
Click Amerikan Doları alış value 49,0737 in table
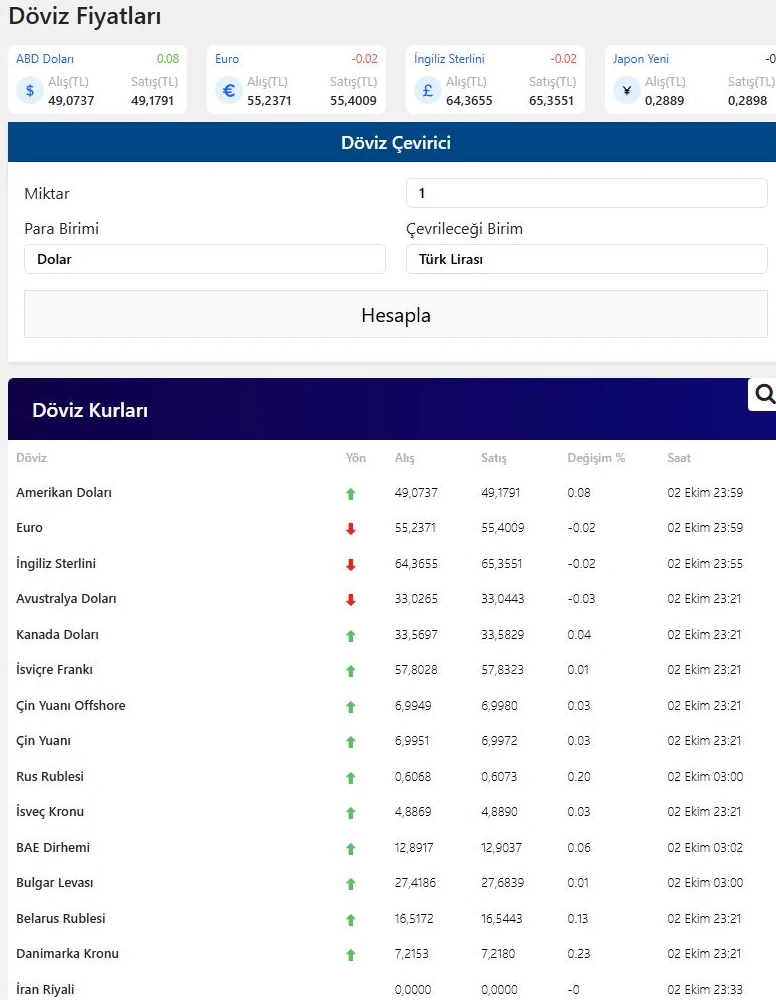click(x=416, y=492)
